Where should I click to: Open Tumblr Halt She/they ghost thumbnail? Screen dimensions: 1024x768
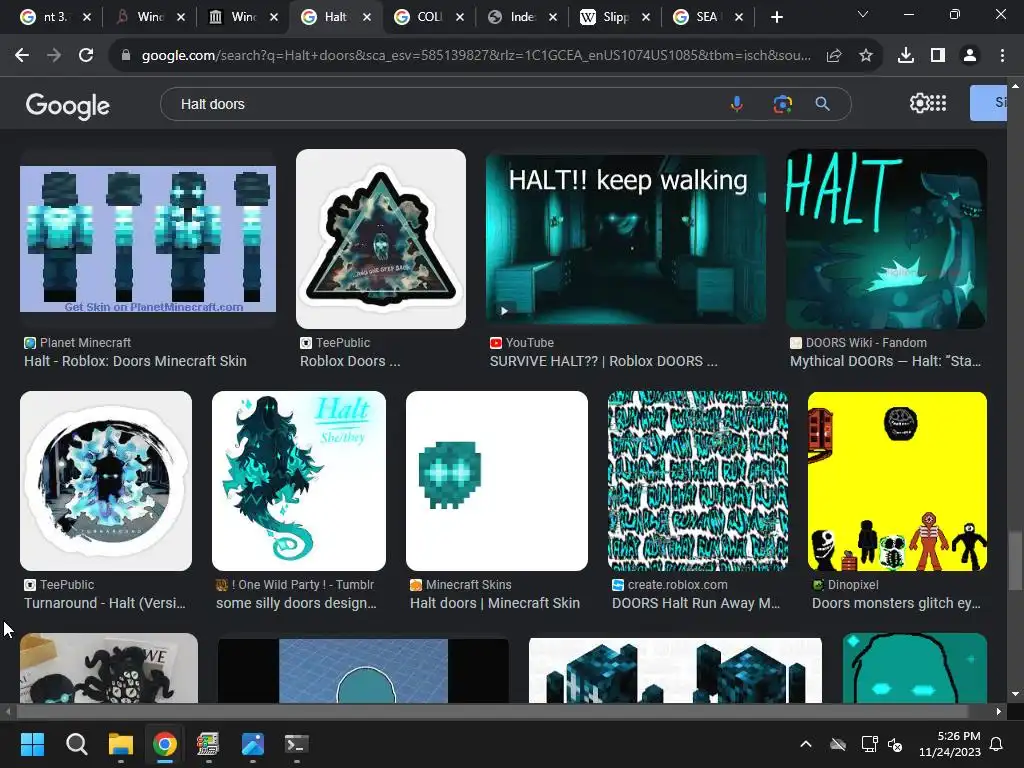click(299, 481)
